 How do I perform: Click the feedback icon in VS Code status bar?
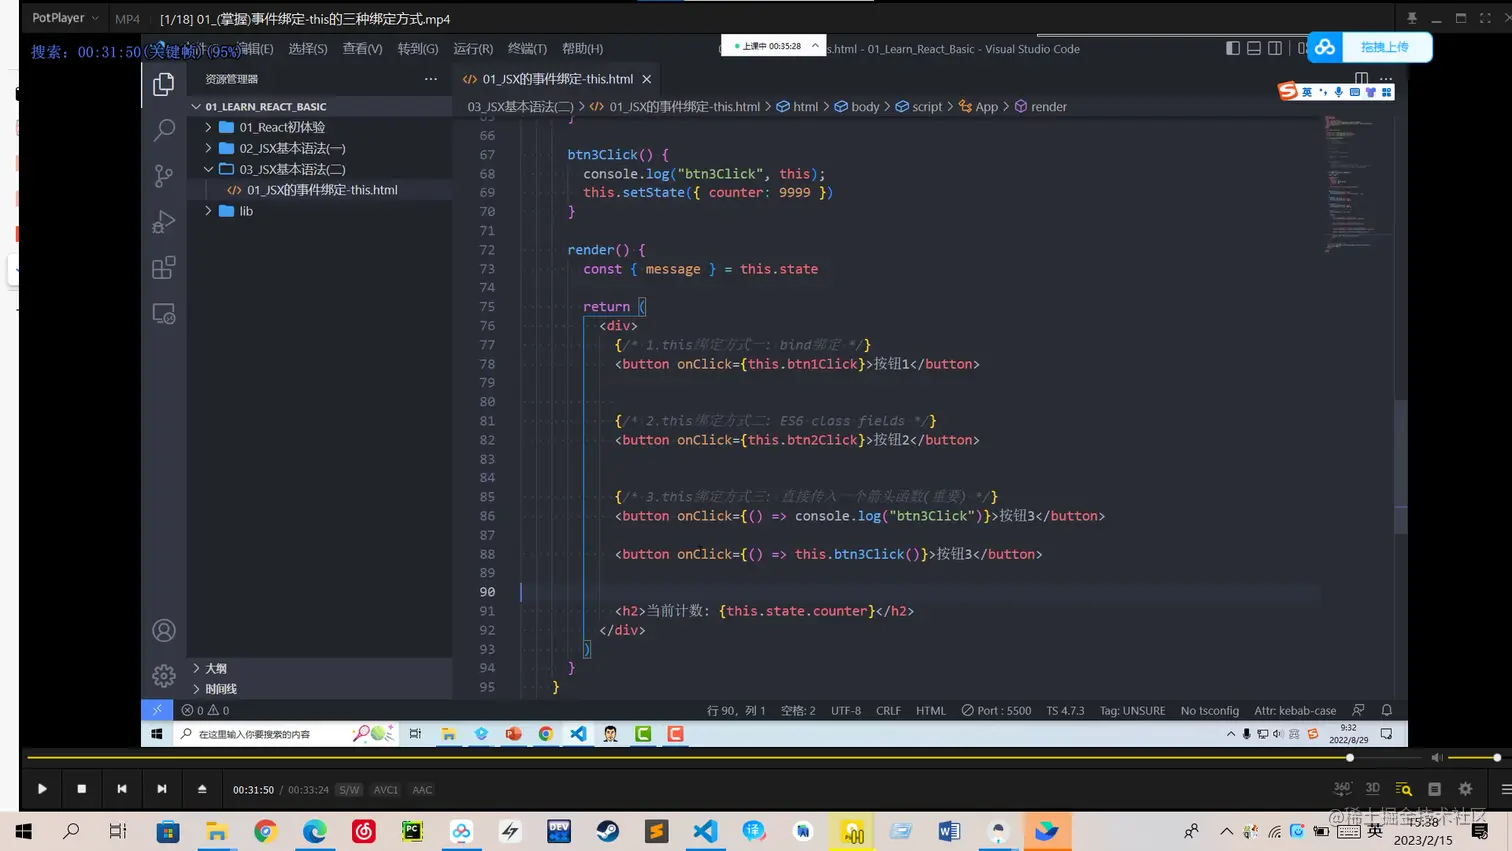coord(1358,710)
